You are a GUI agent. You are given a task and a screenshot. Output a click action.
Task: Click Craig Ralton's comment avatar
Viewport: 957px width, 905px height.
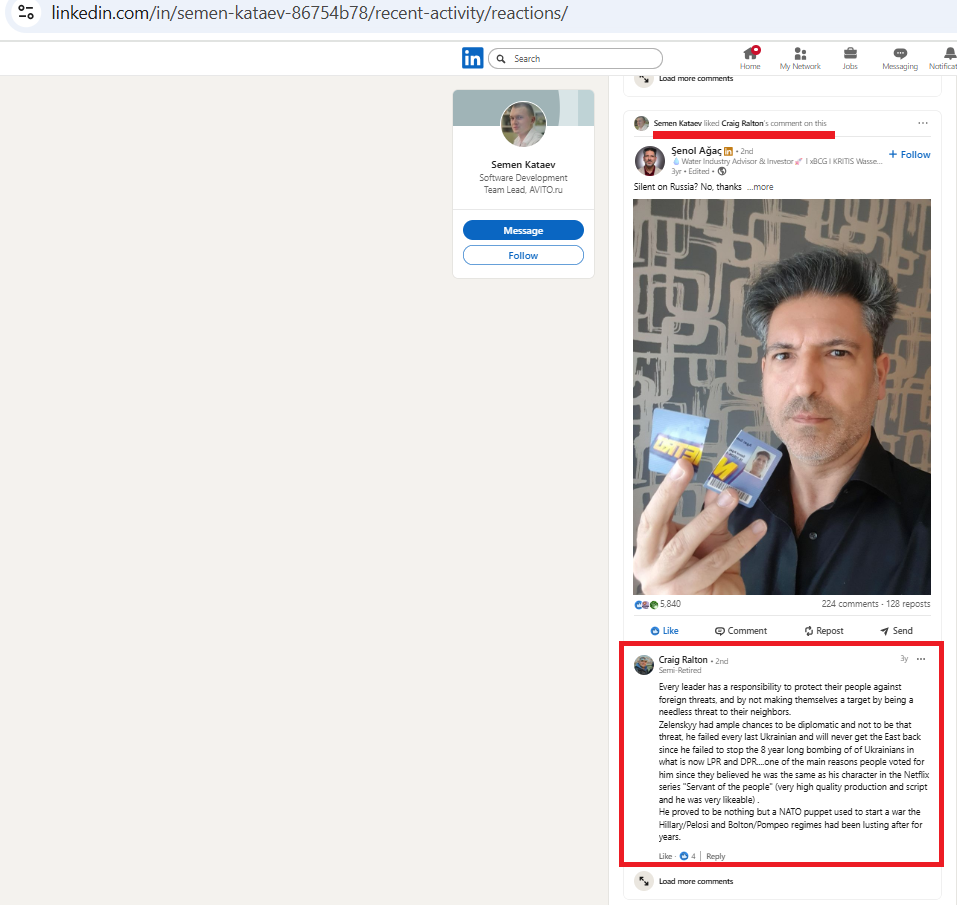[644, 665]
